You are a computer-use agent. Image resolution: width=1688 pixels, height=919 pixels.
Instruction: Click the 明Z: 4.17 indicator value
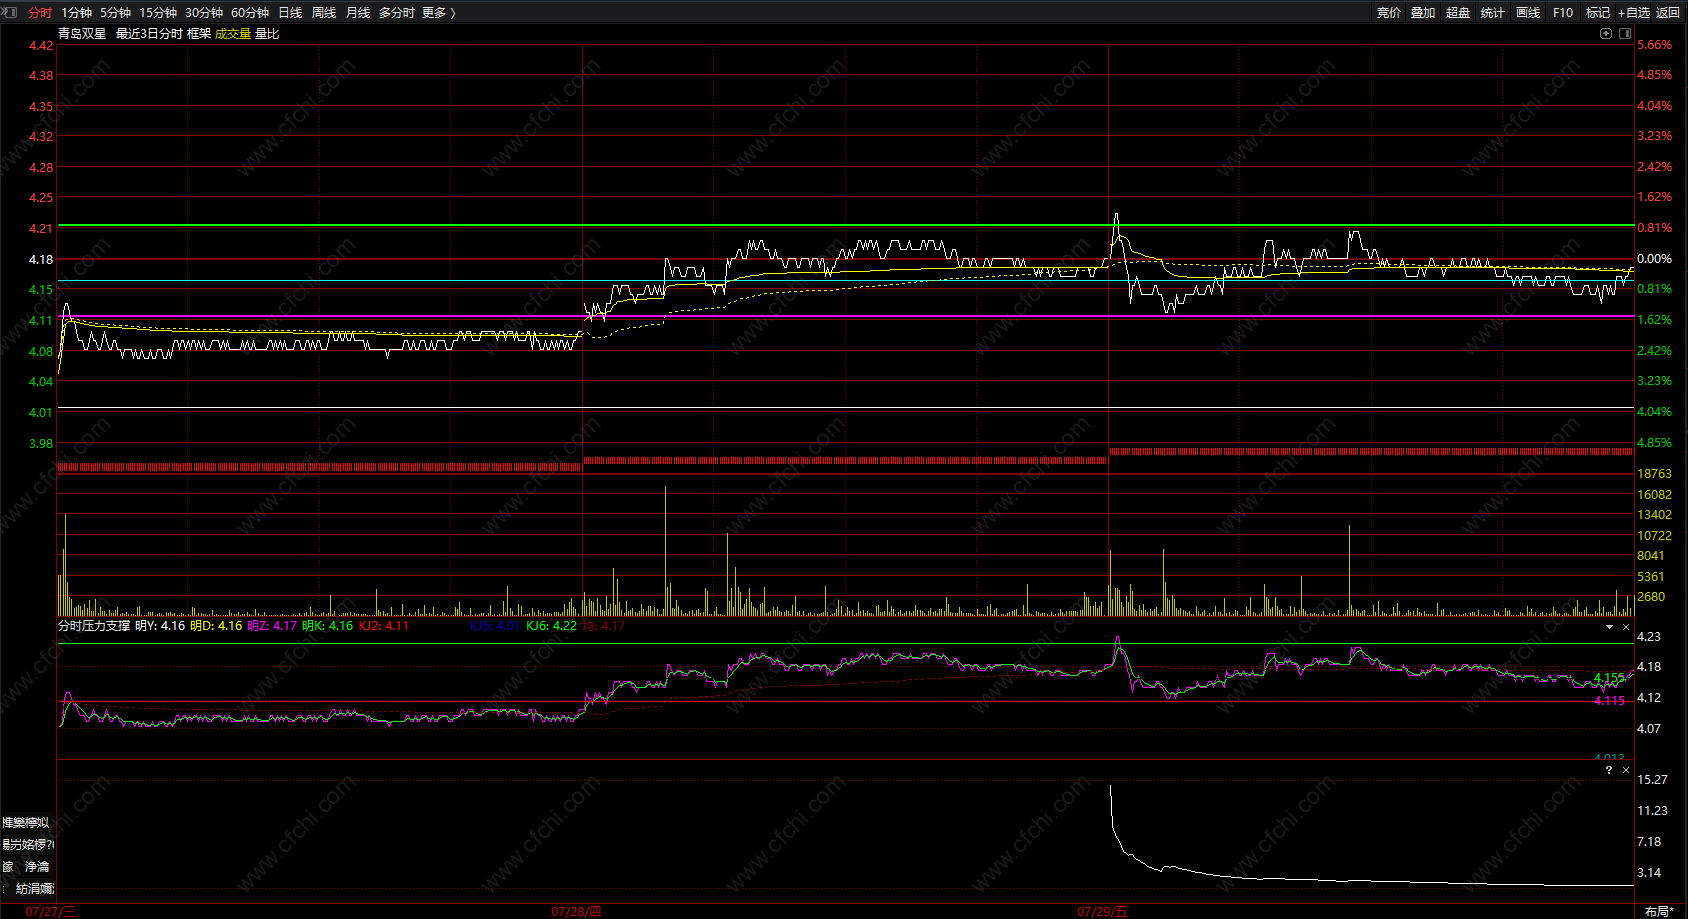coord(272,626)
